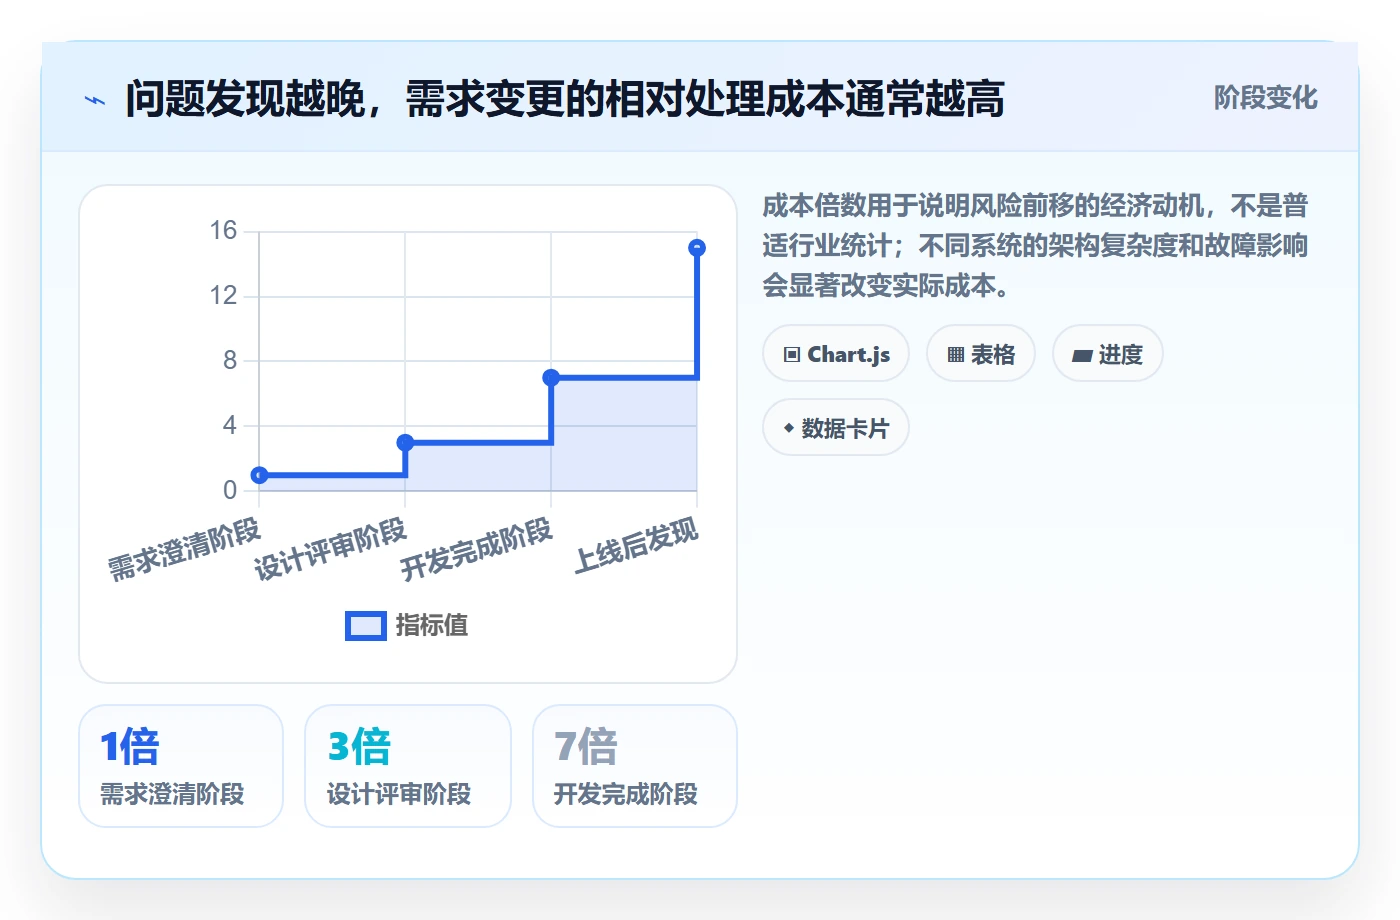The width and height of the screenshot is (1400, 920).
Task: Click the data point at 上线后发现
Action: tap(697, 248)
